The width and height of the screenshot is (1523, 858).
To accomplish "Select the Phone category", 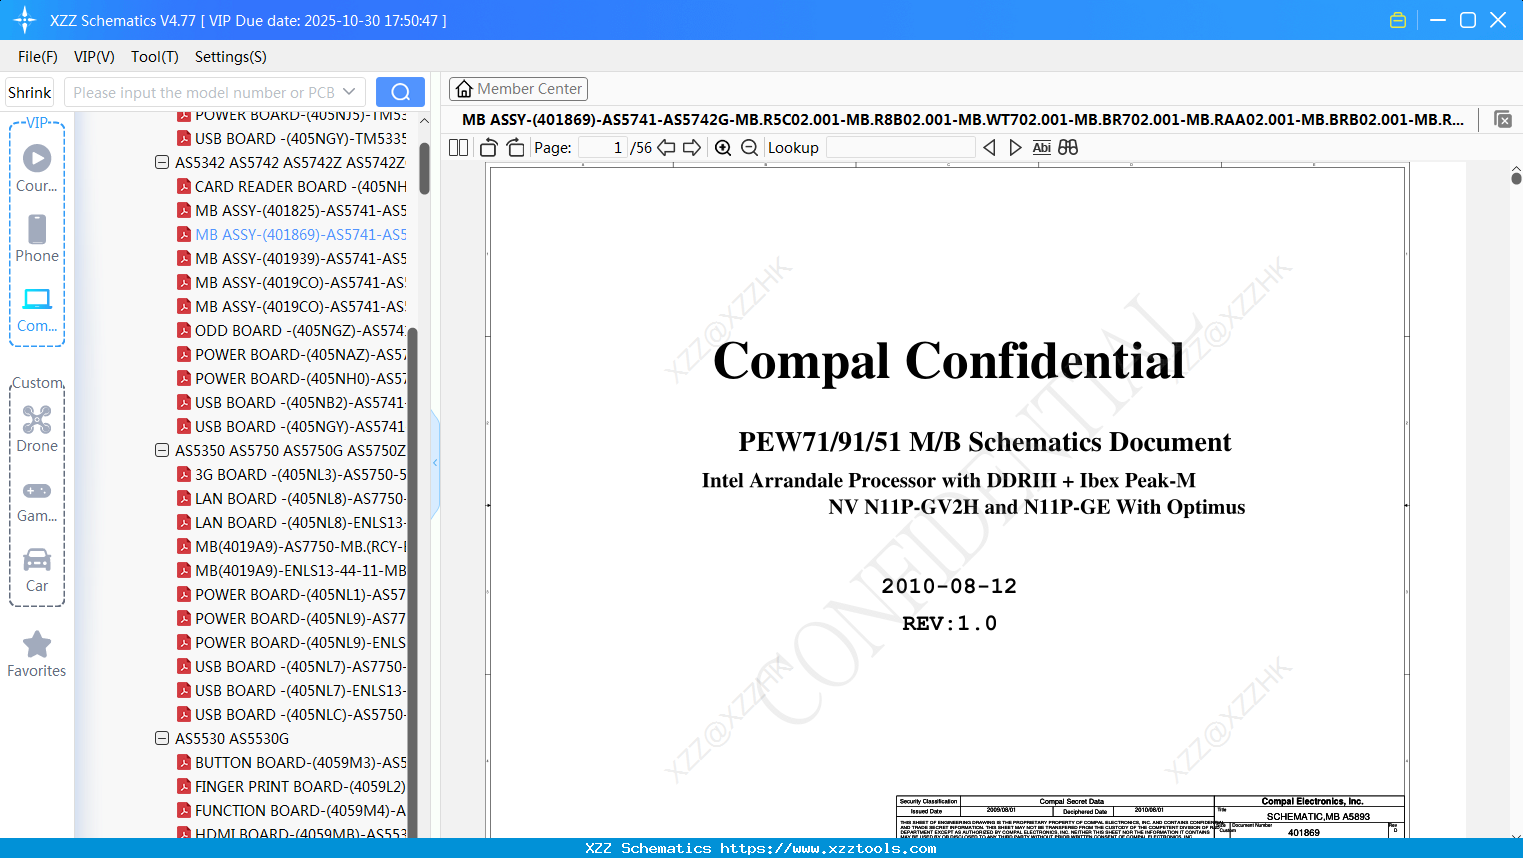I will [37, 238].
